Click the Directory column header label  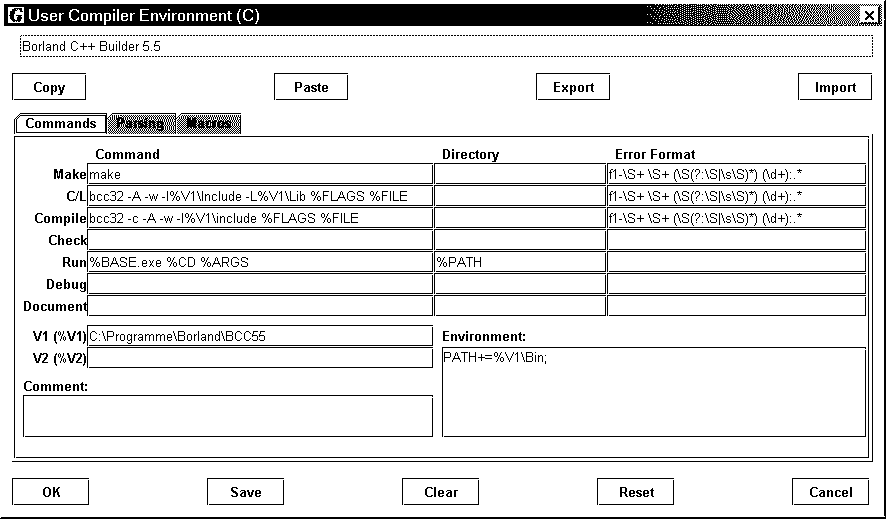470,154
